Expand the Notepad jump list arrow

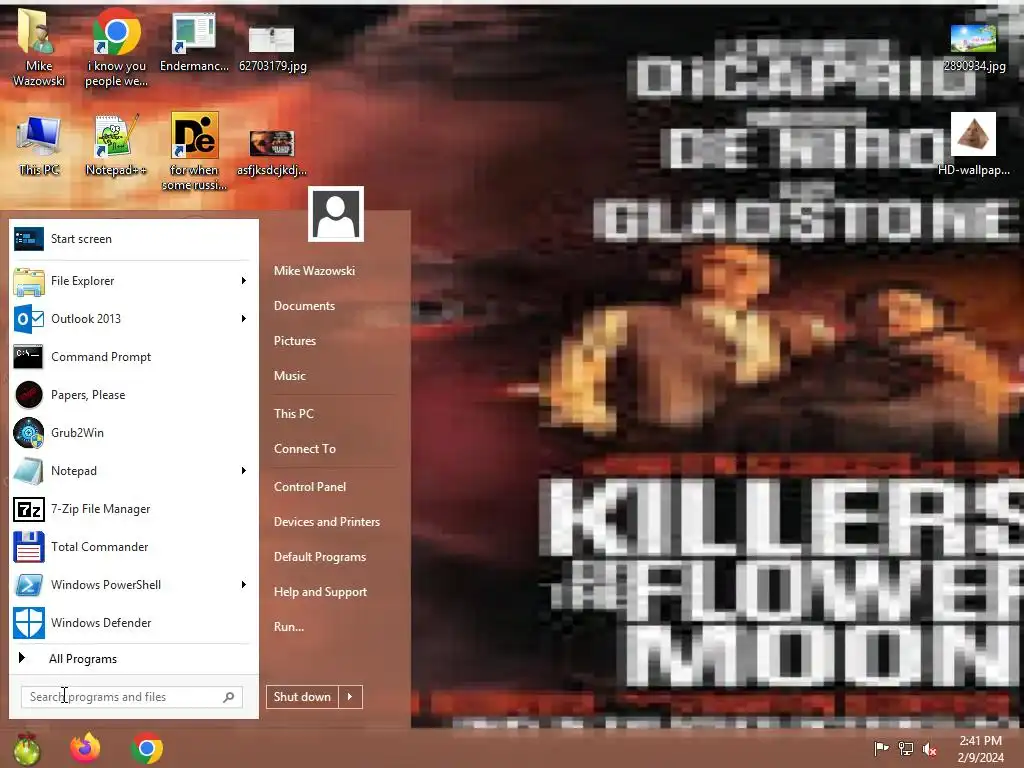(244, 471)
